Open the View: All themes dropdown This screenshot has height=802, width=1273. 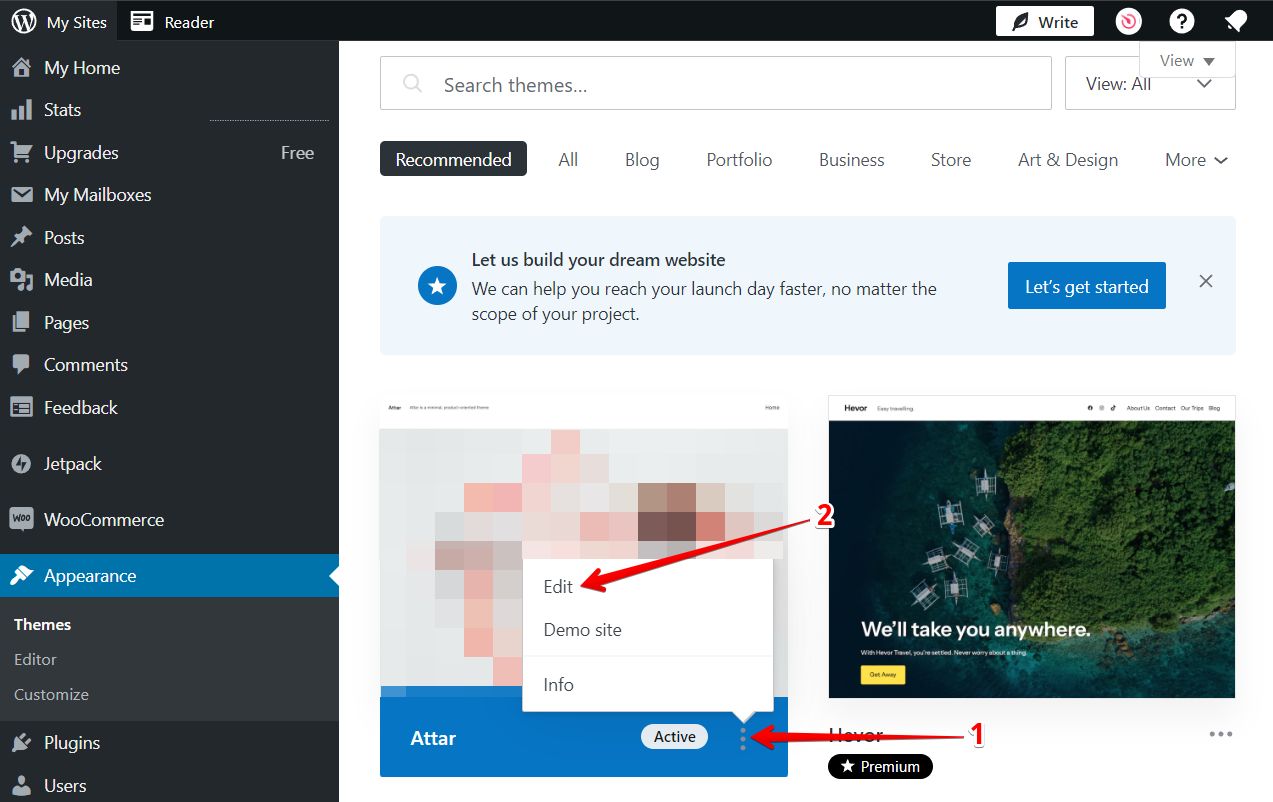click(1150, 84)
